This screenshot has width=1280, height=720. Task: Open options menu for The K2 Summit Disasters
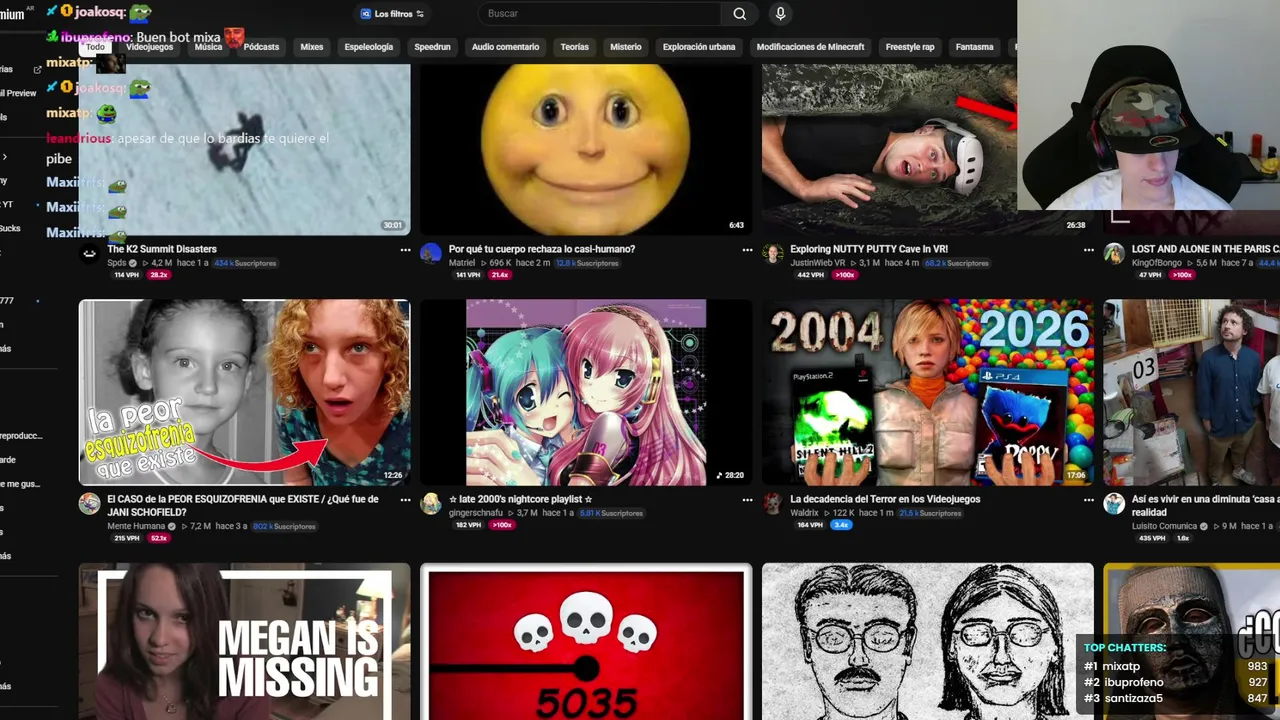tap(405, 250)
